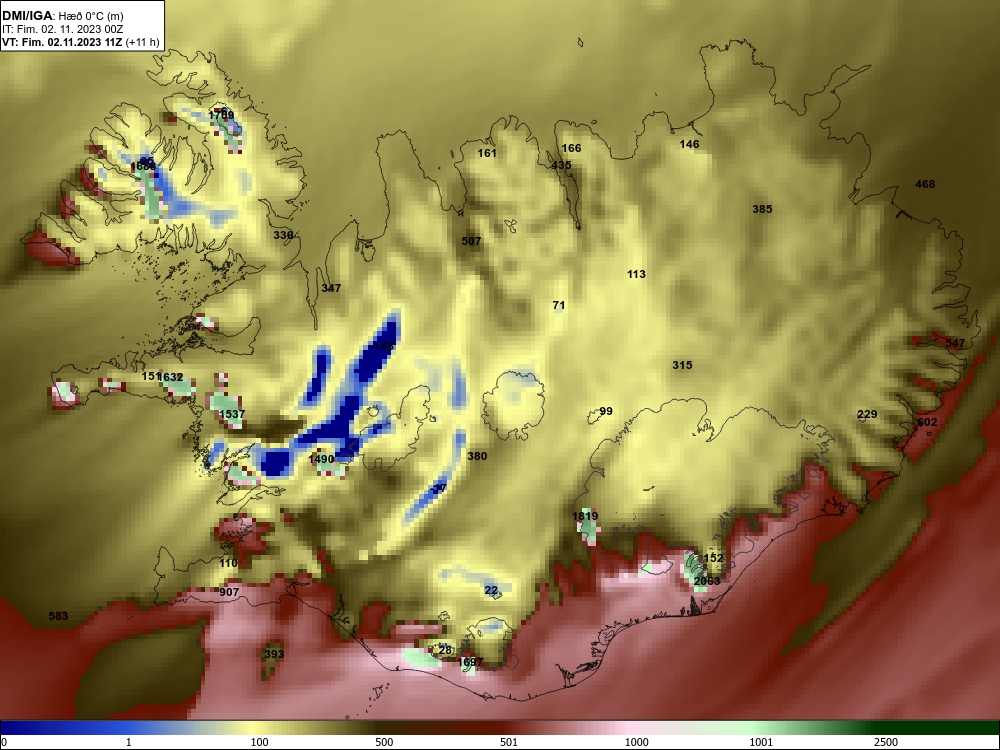Click the offshore value 583

click(58, 616)
